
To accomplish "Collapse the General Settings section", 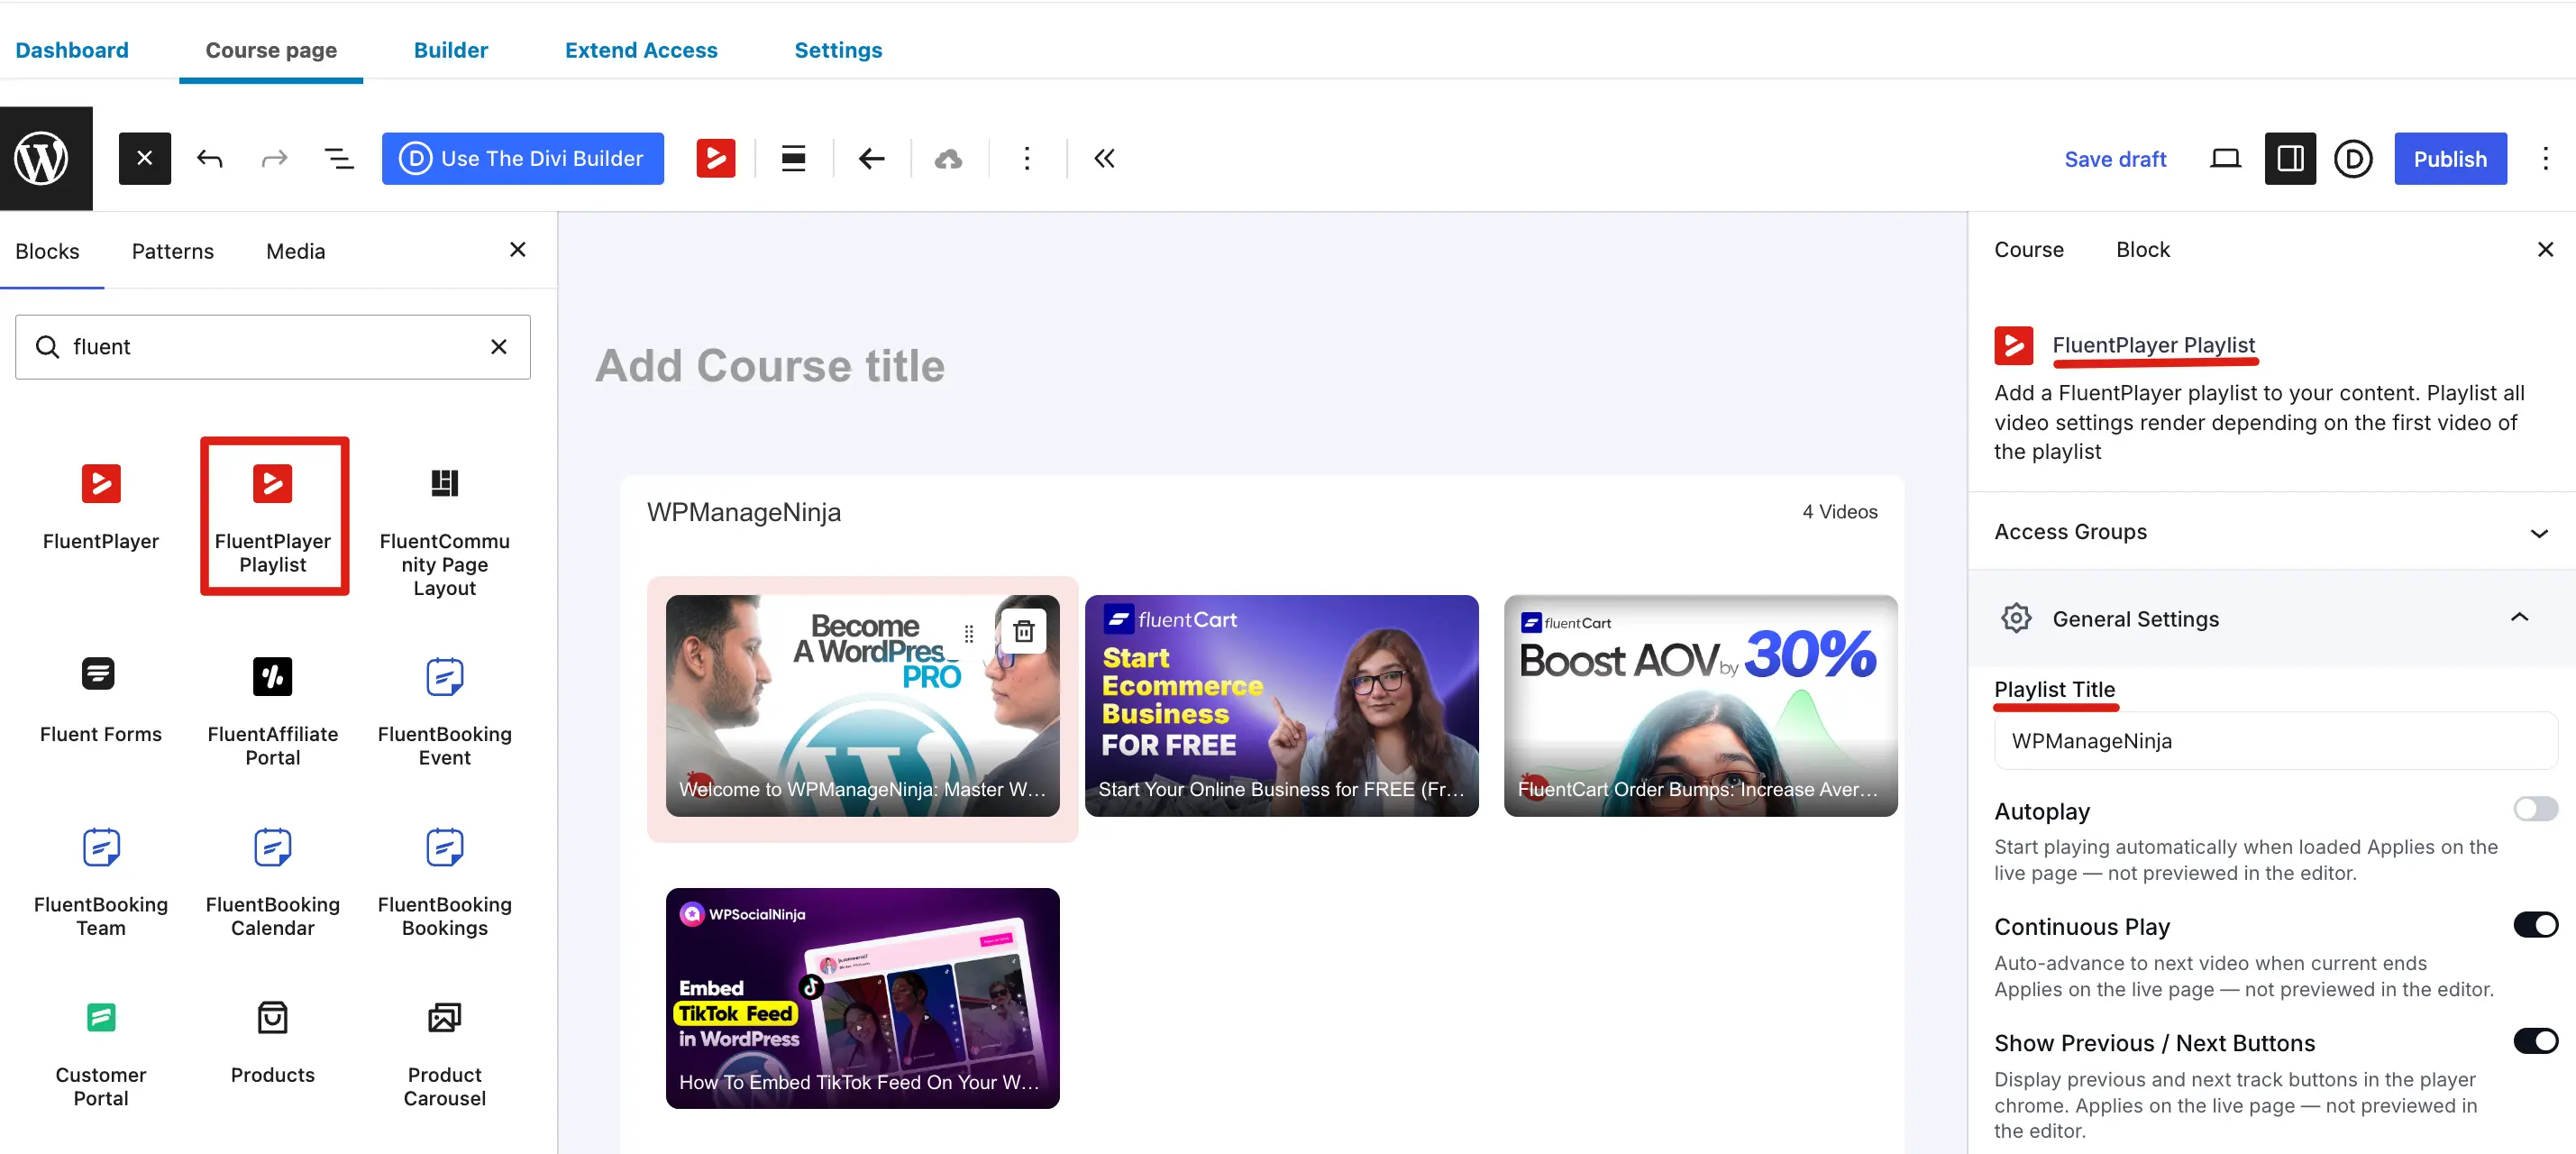I will 2271,619.
